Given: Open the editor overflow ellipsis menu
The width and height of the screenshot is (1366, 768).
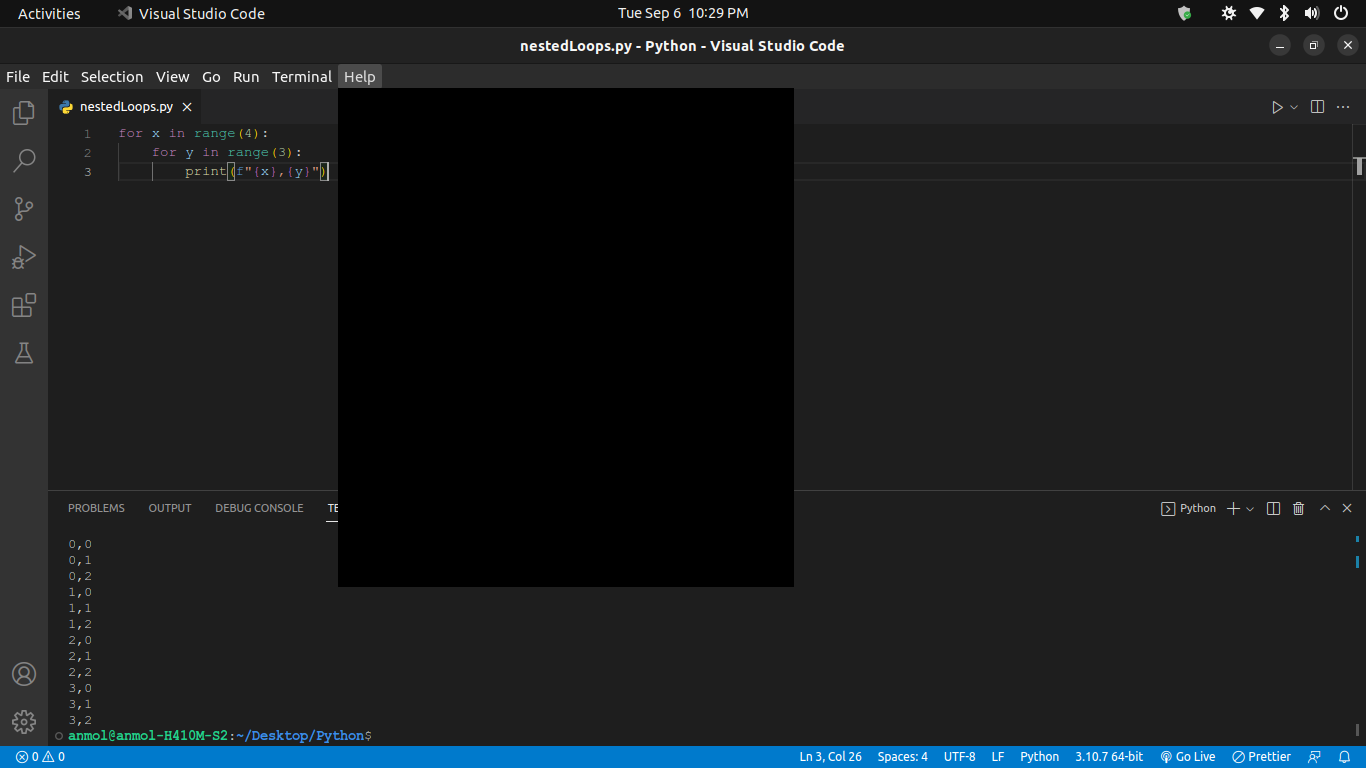Looking at the screenshot, I should click(1343, 106).
